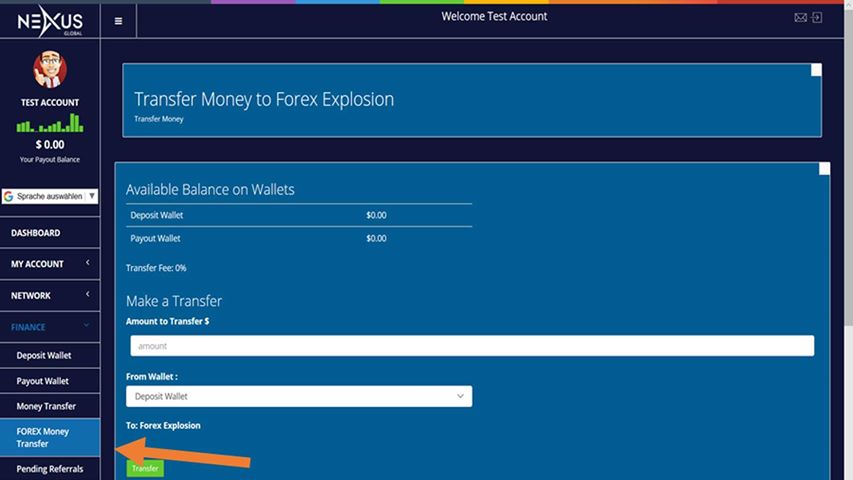Click the amount input field
Screen dimensions: 853x480
tap(472, 346)
